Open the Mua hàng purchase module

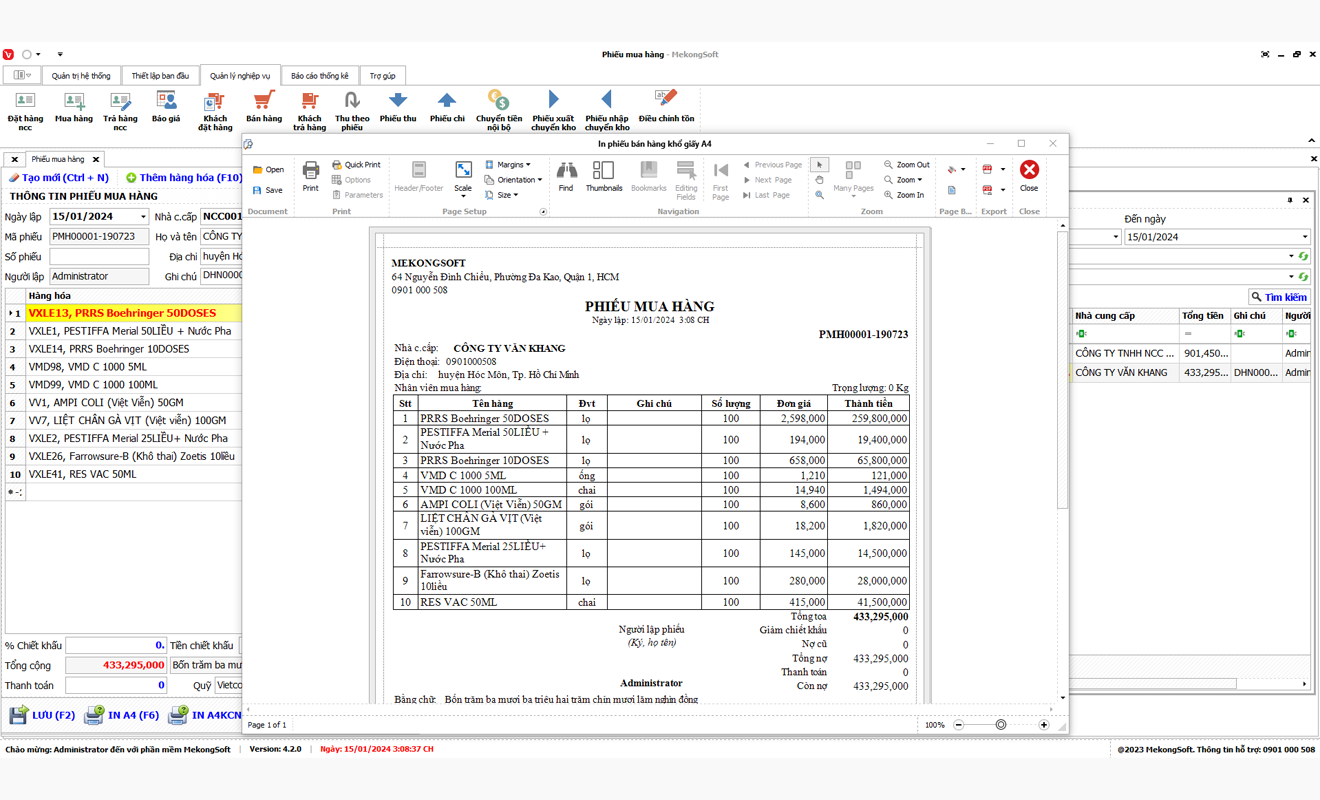[74, 107]
